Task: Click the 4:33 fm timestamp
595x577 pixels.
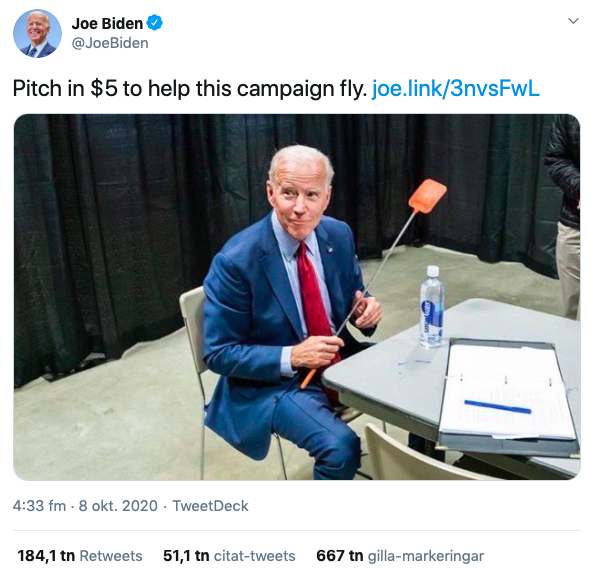Action: [39, 506]
